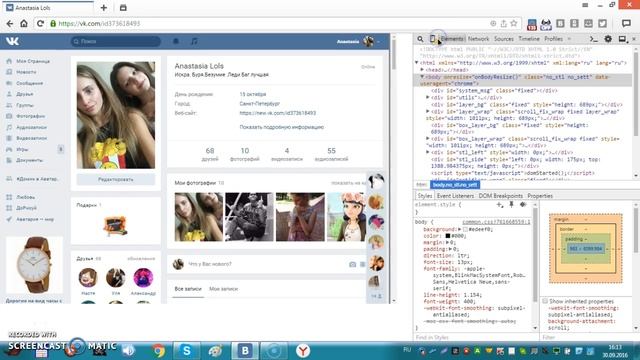This screenshot has width=640, height=360.
Task: Open DevTools settings gear icon
Action: 608,39
